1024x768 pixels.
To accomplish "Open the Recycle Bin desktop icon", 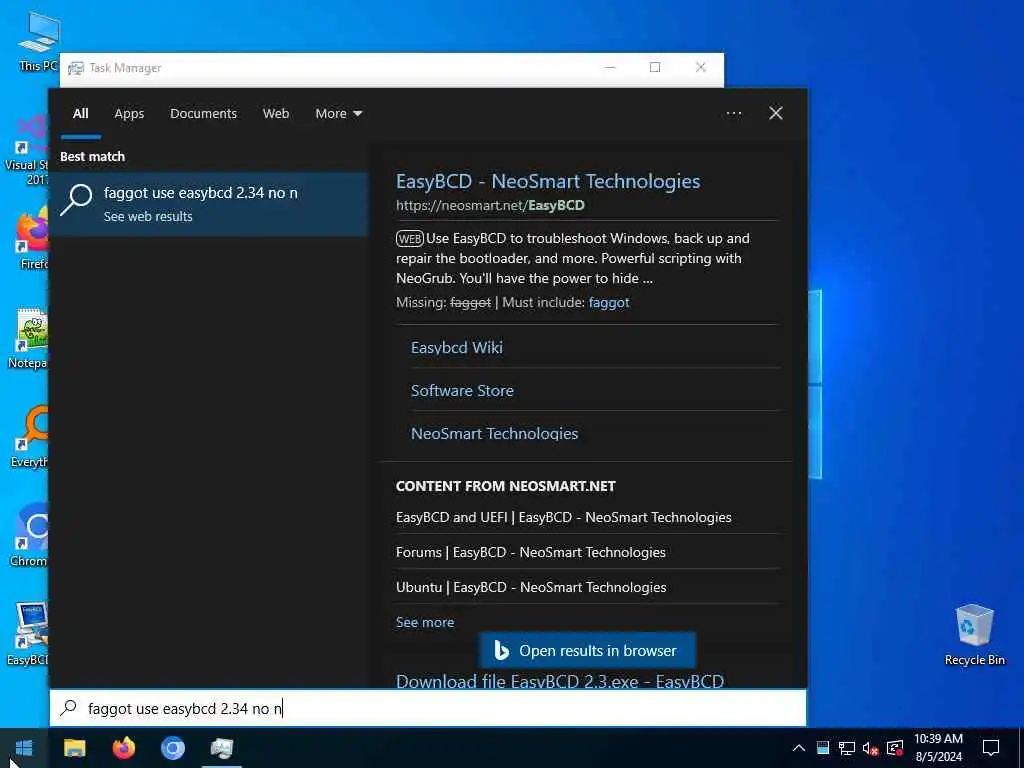I will tap(974, 635).
